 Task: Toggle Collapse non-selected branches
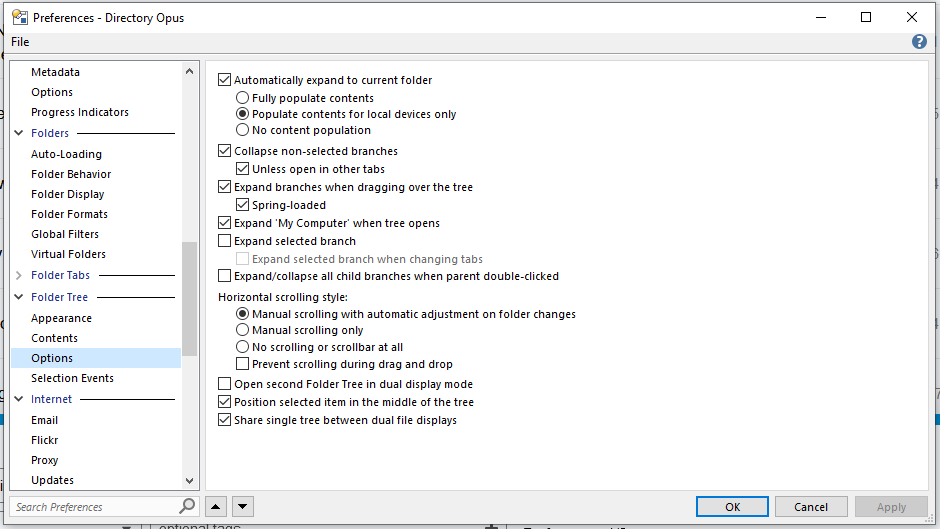tap(224, 151)
